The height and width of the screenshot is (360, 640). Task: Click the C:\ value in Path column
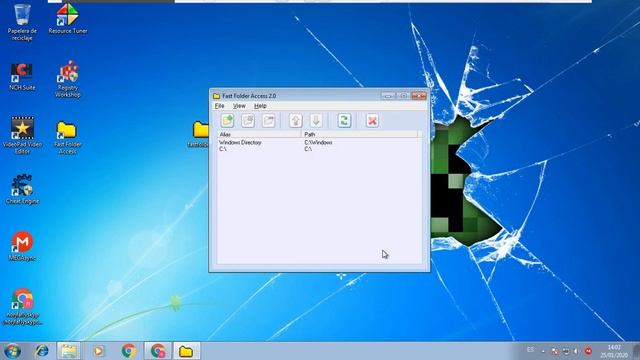[308, 149]
